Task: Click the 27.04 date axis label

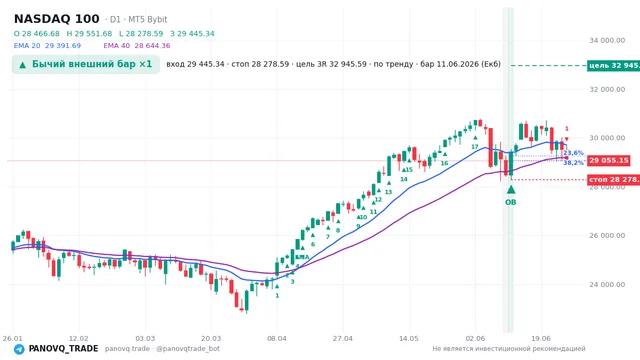Action: coord(343,338)
